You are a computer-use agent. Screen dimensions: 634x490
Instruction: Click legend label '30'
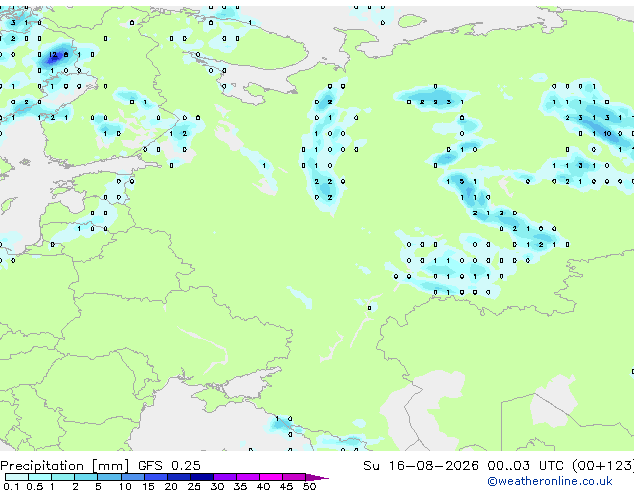tap(217, 486)
